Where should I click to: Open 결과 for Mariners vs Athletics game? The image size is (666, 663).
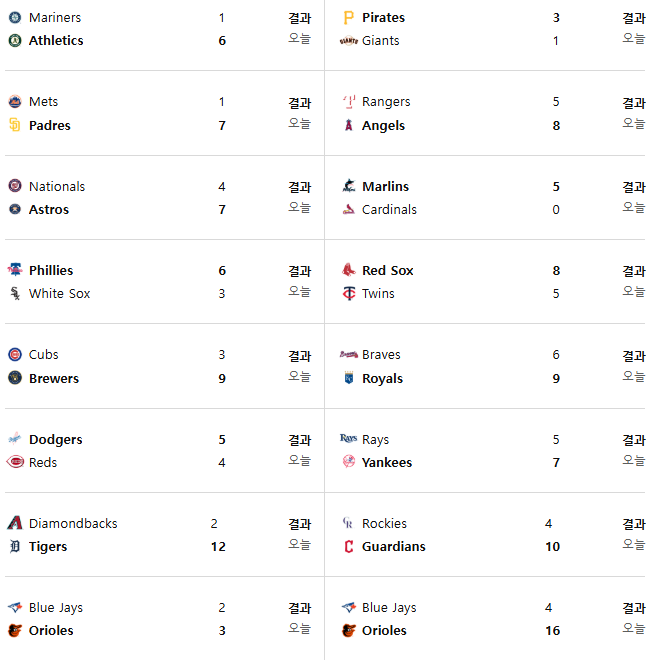(300, 18)
